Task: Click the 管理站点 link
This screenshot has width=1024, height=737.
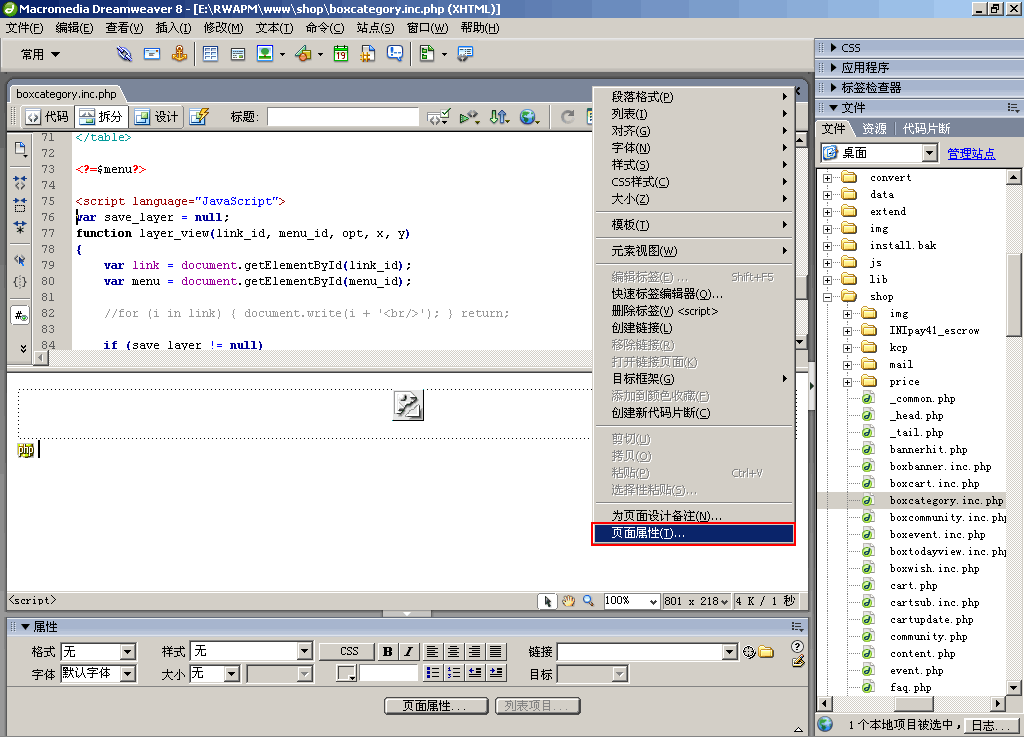Action: 971,153
